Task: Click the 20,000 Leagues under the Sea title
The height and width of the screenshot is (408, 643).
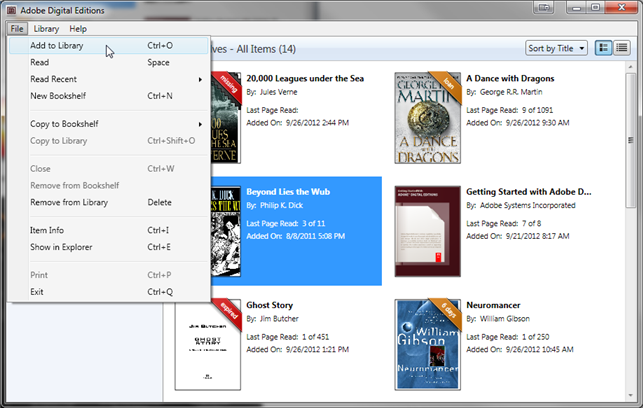Action: point(305,78)
